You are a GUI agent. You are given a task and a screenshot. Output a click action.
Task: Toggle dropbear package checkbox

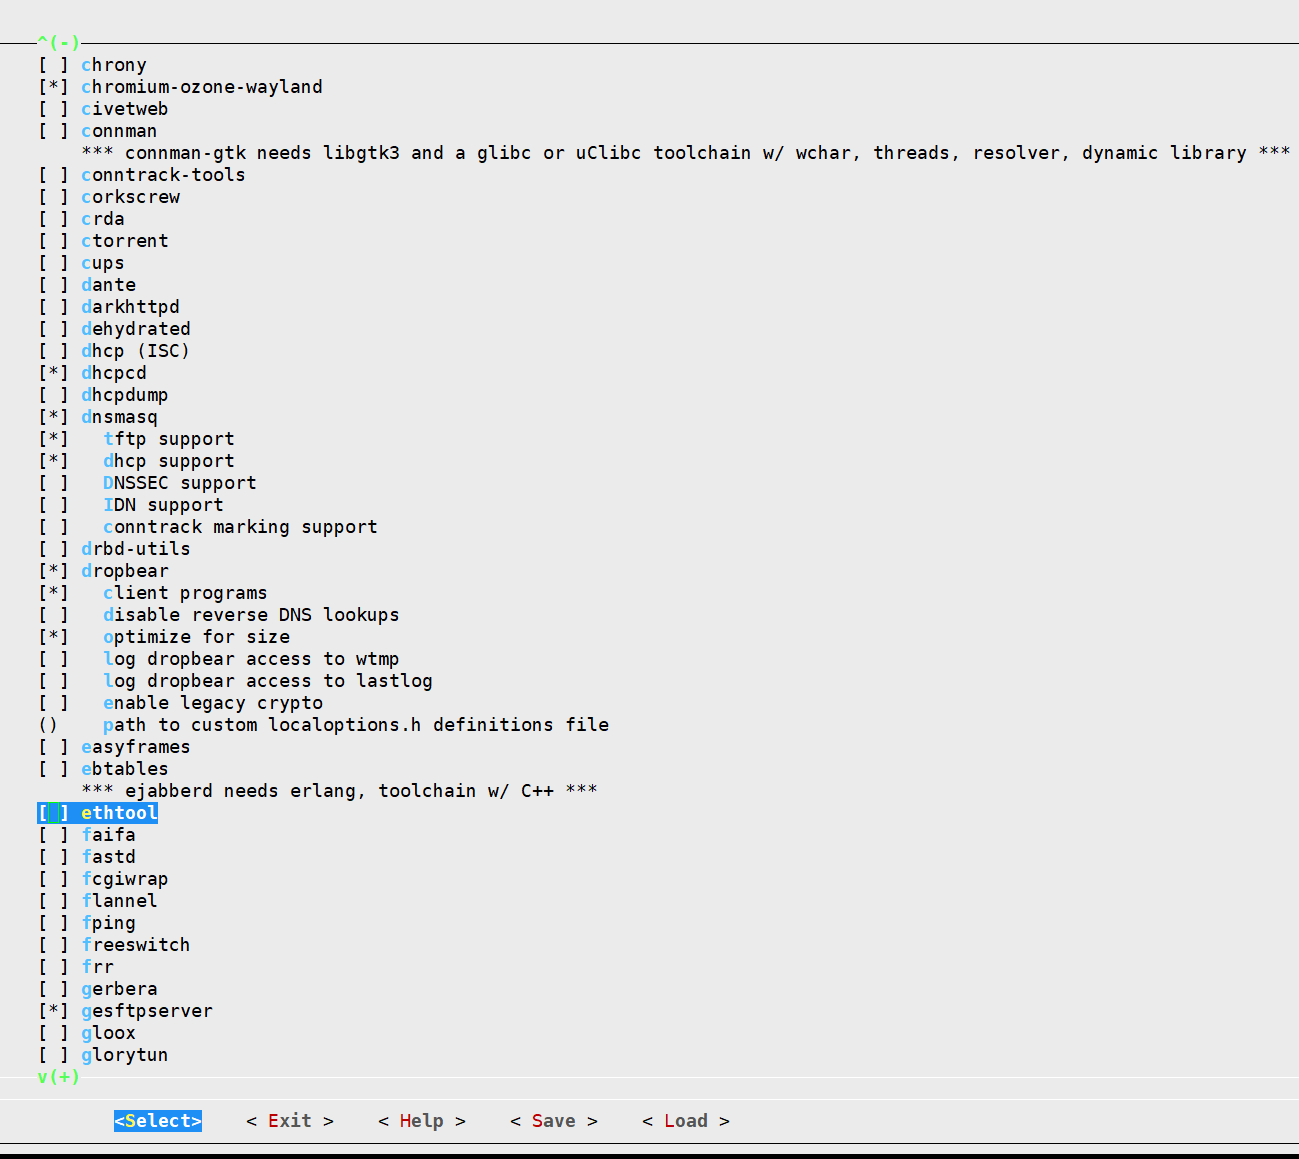point(53,571)
